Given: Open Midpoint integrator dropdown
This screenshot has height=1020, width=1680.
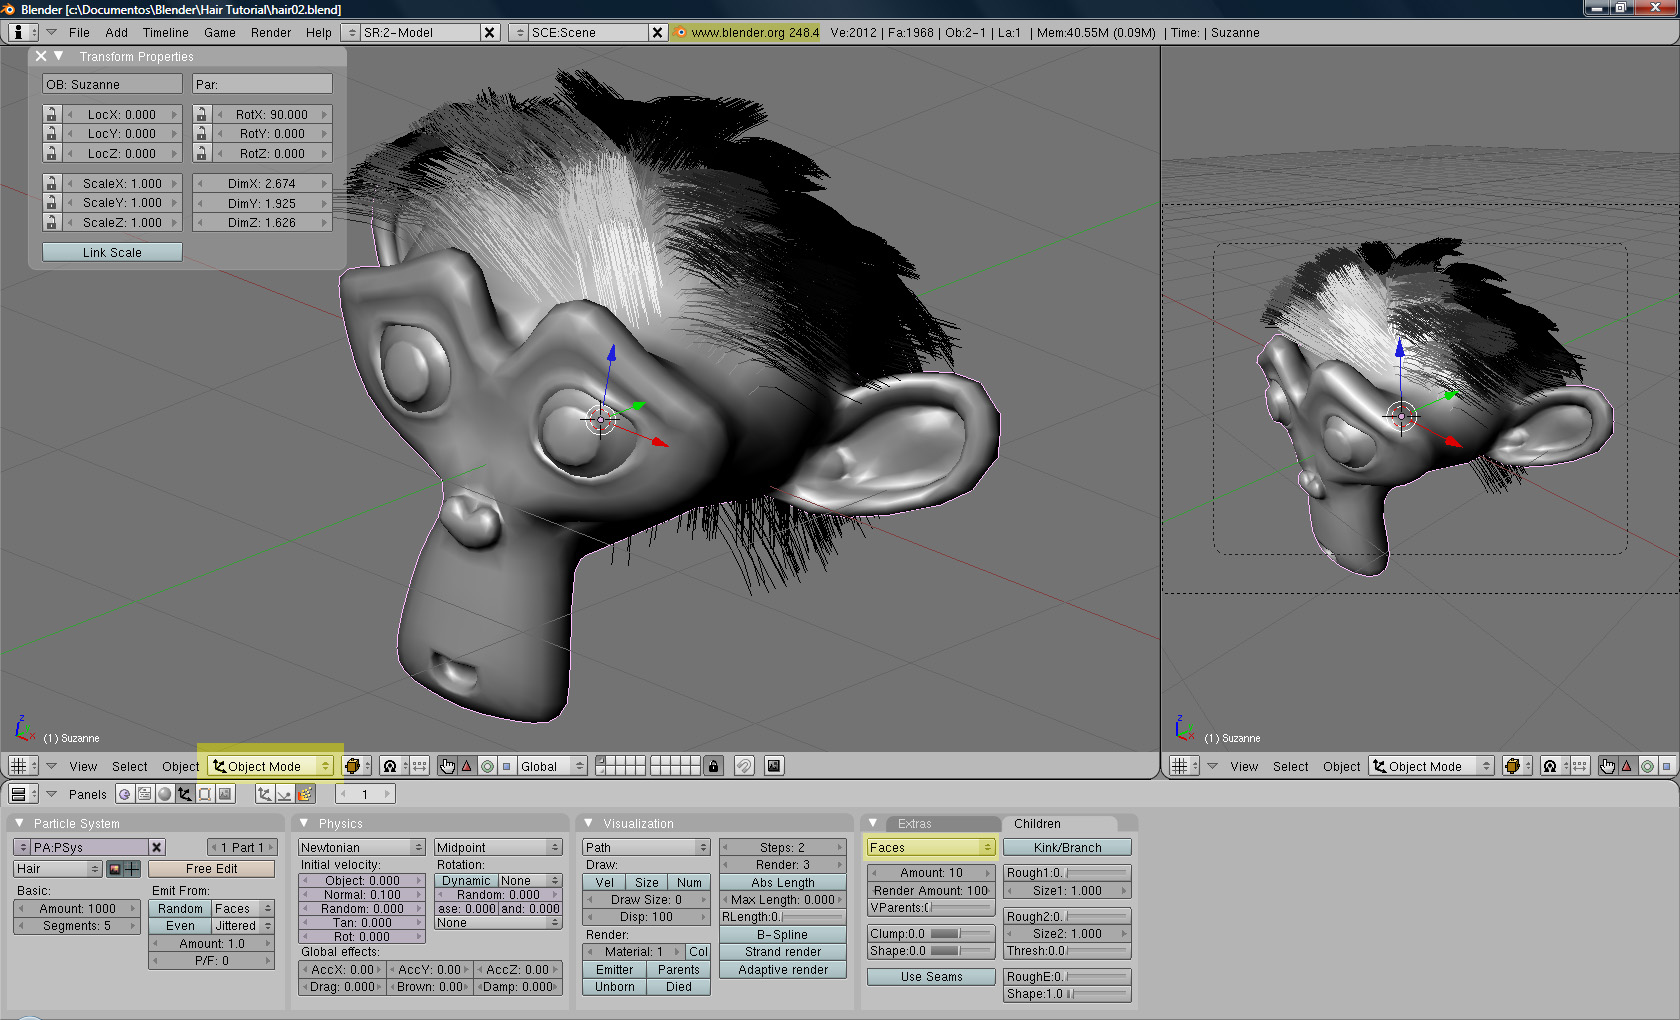Looking at the screenshot, I should point(498,847).
